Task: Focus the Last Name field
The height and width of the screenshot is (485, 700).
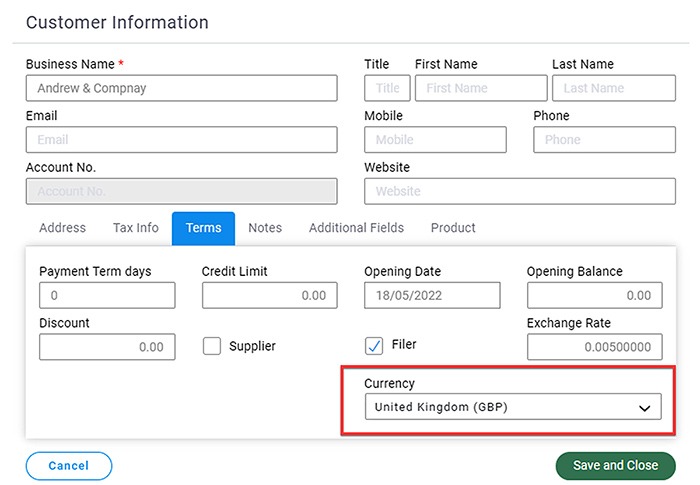Action: click(613, 88)
